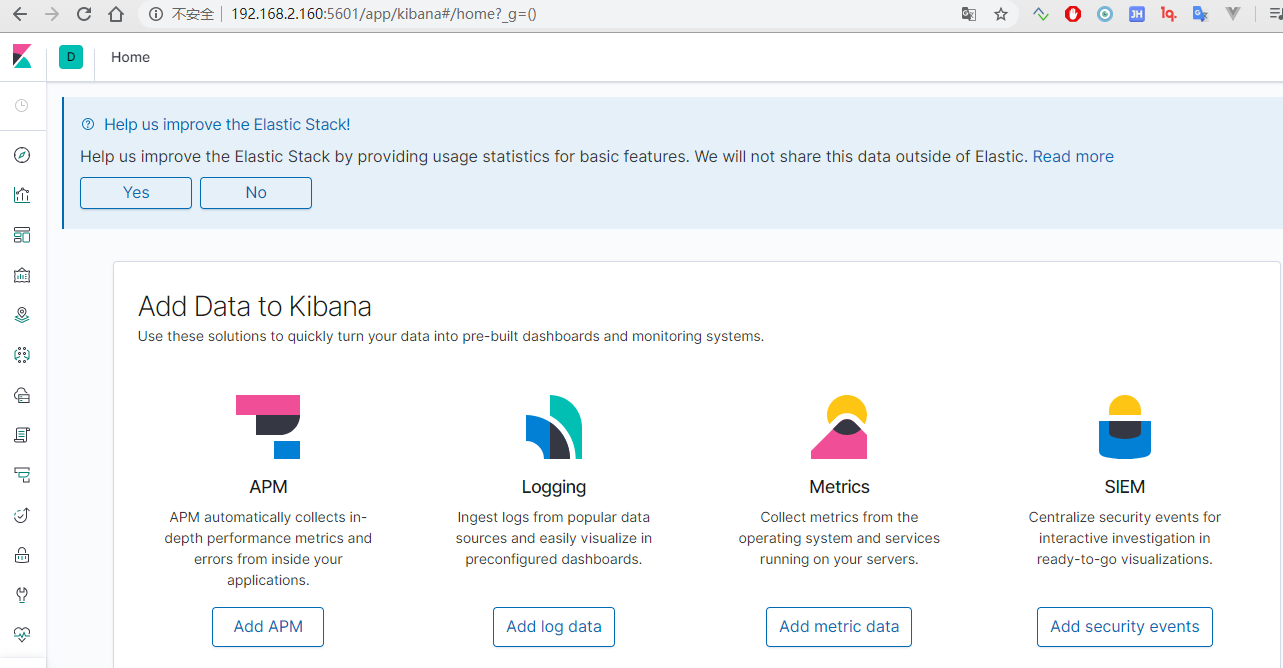
Task: Bookmark this page with the star icon
Action: pos(1001,15)
